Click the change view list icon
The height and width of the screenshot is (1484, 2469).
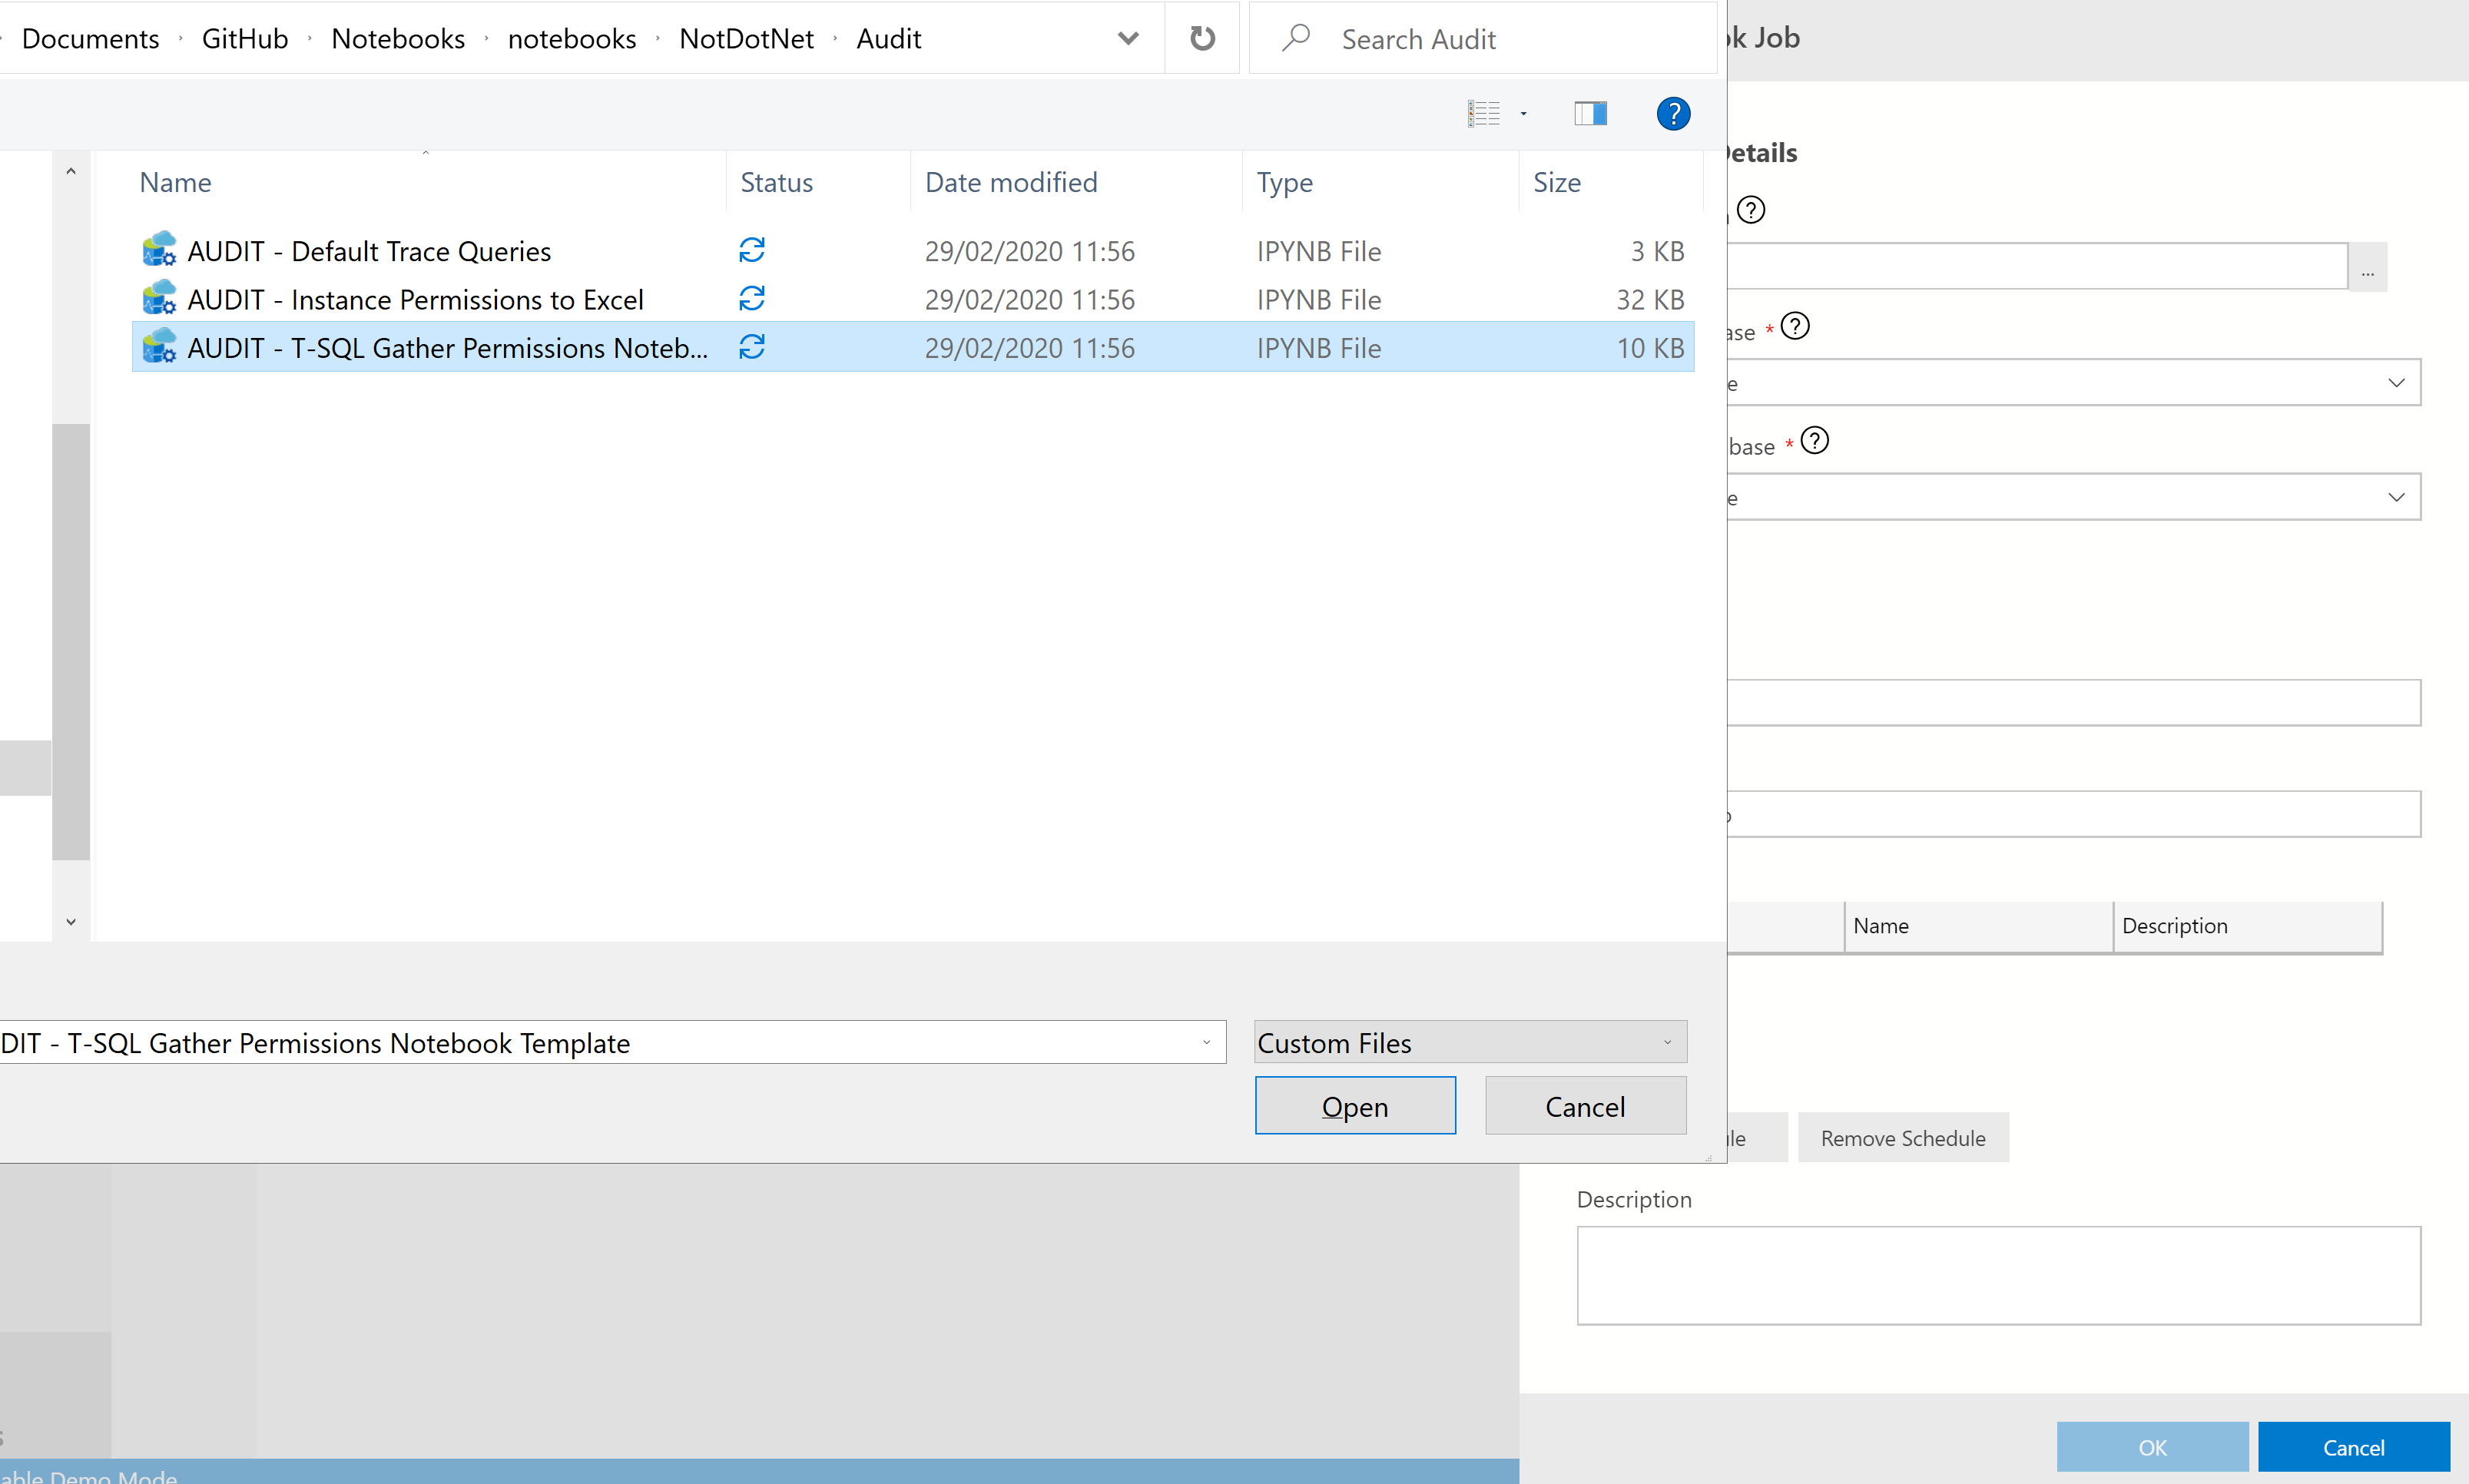click(x=1484, y=114)
